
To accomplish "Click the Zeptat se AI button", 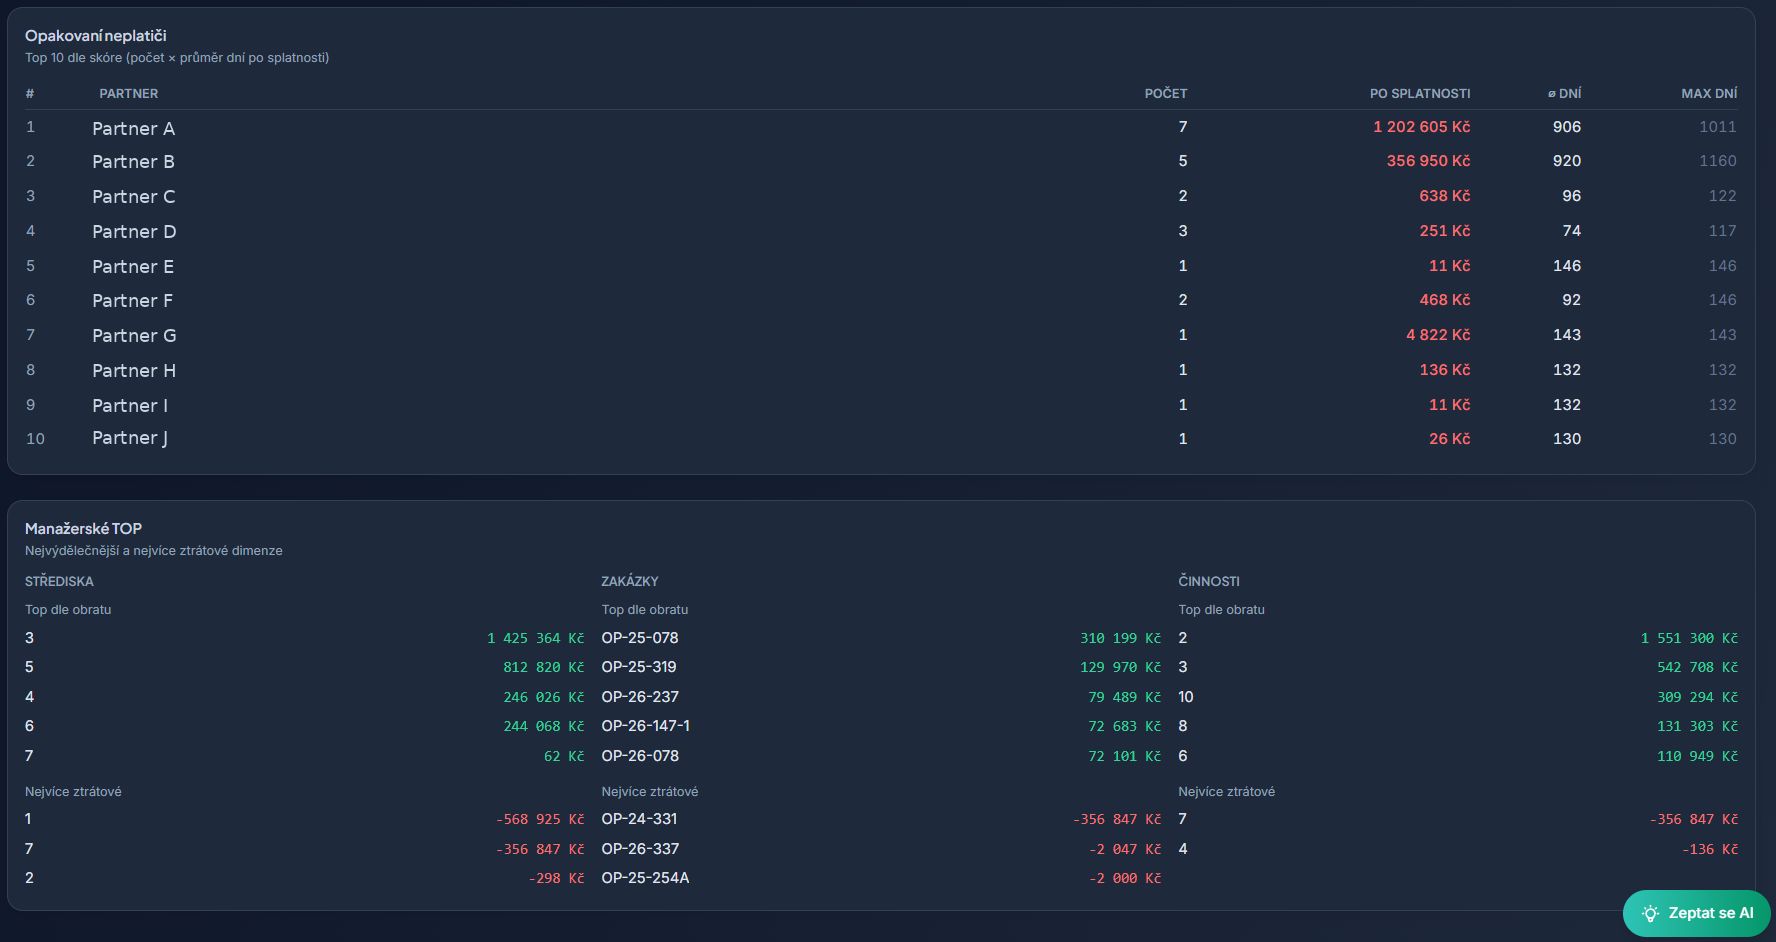I will (x=1696, y=913).
